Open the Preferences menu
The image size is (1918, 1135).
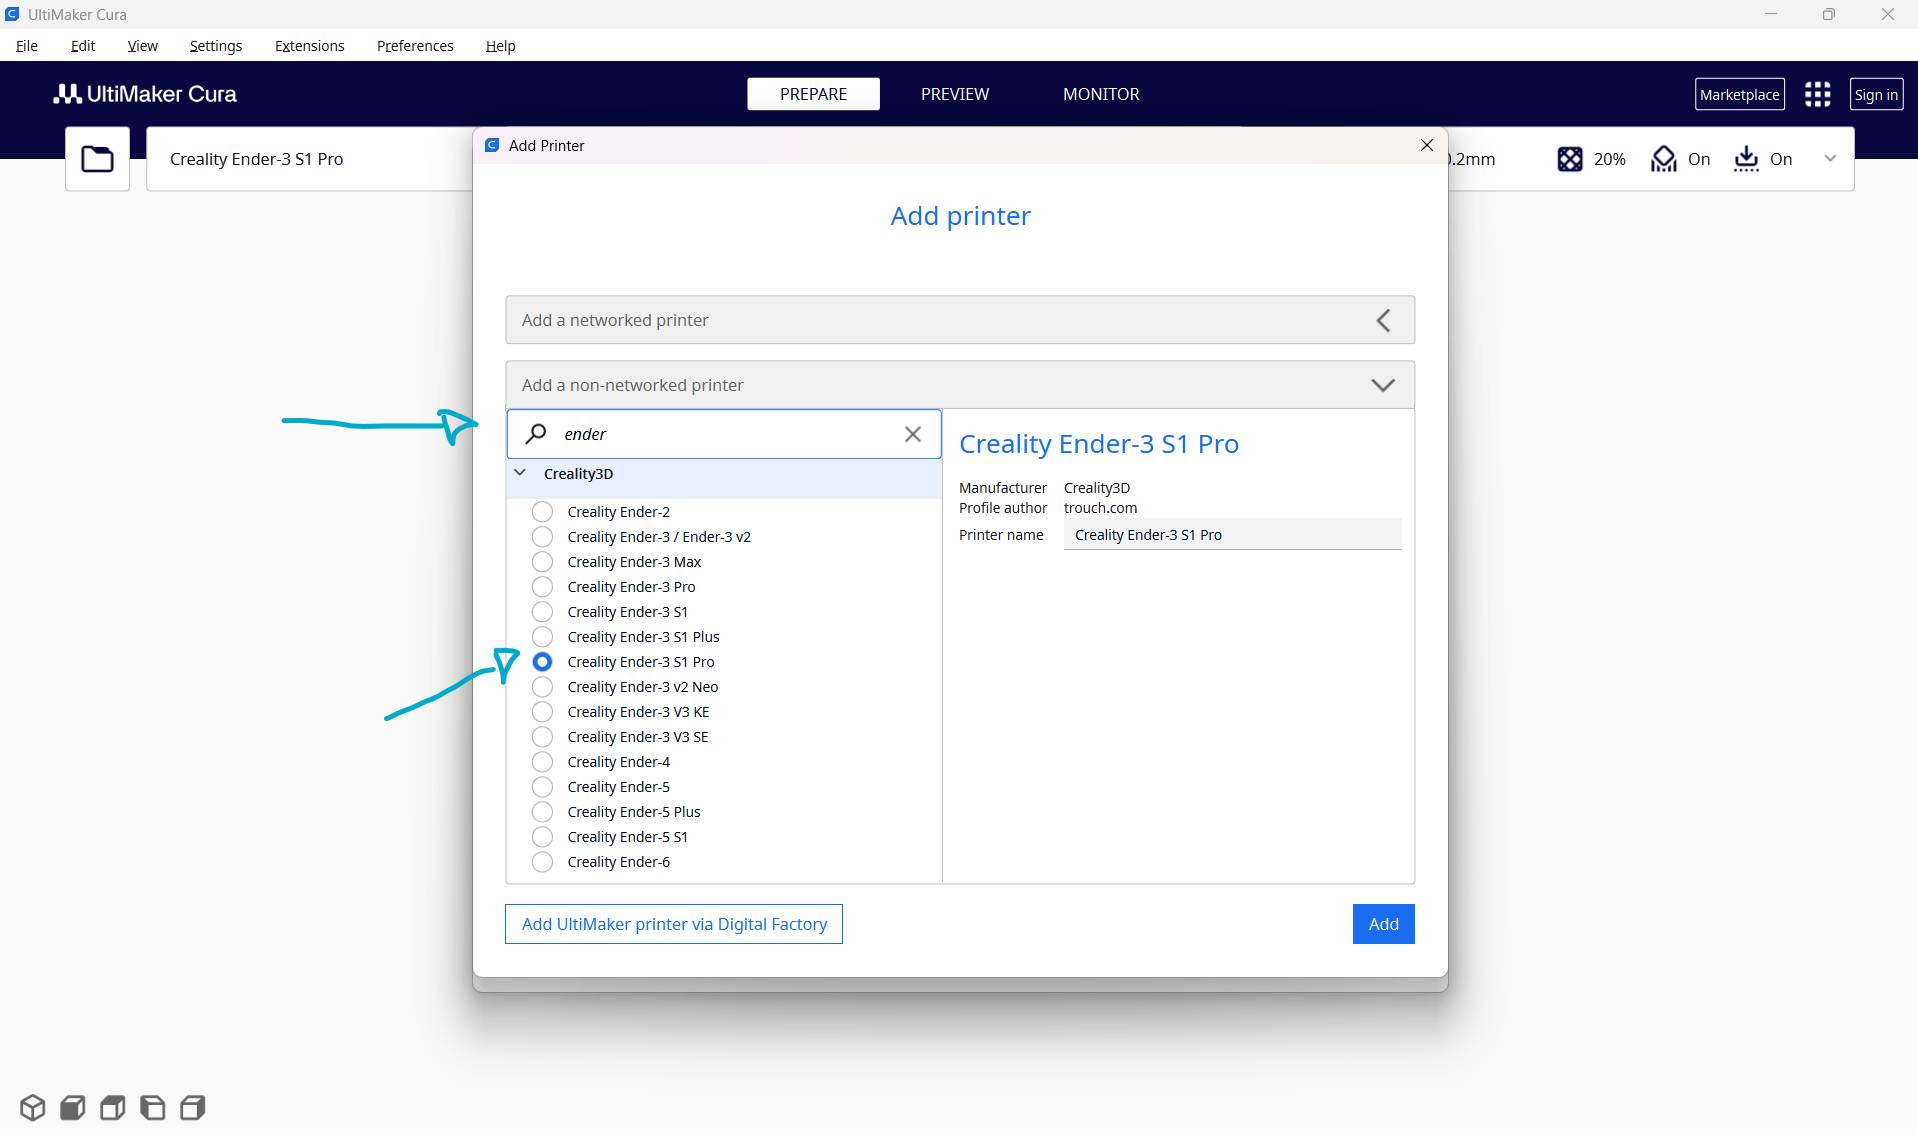(415, 46)
